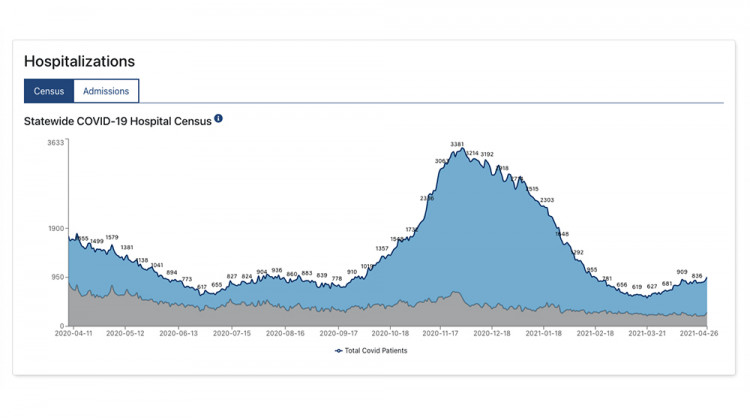Click the info icon beside Hospital Census title

click(218, 118)
